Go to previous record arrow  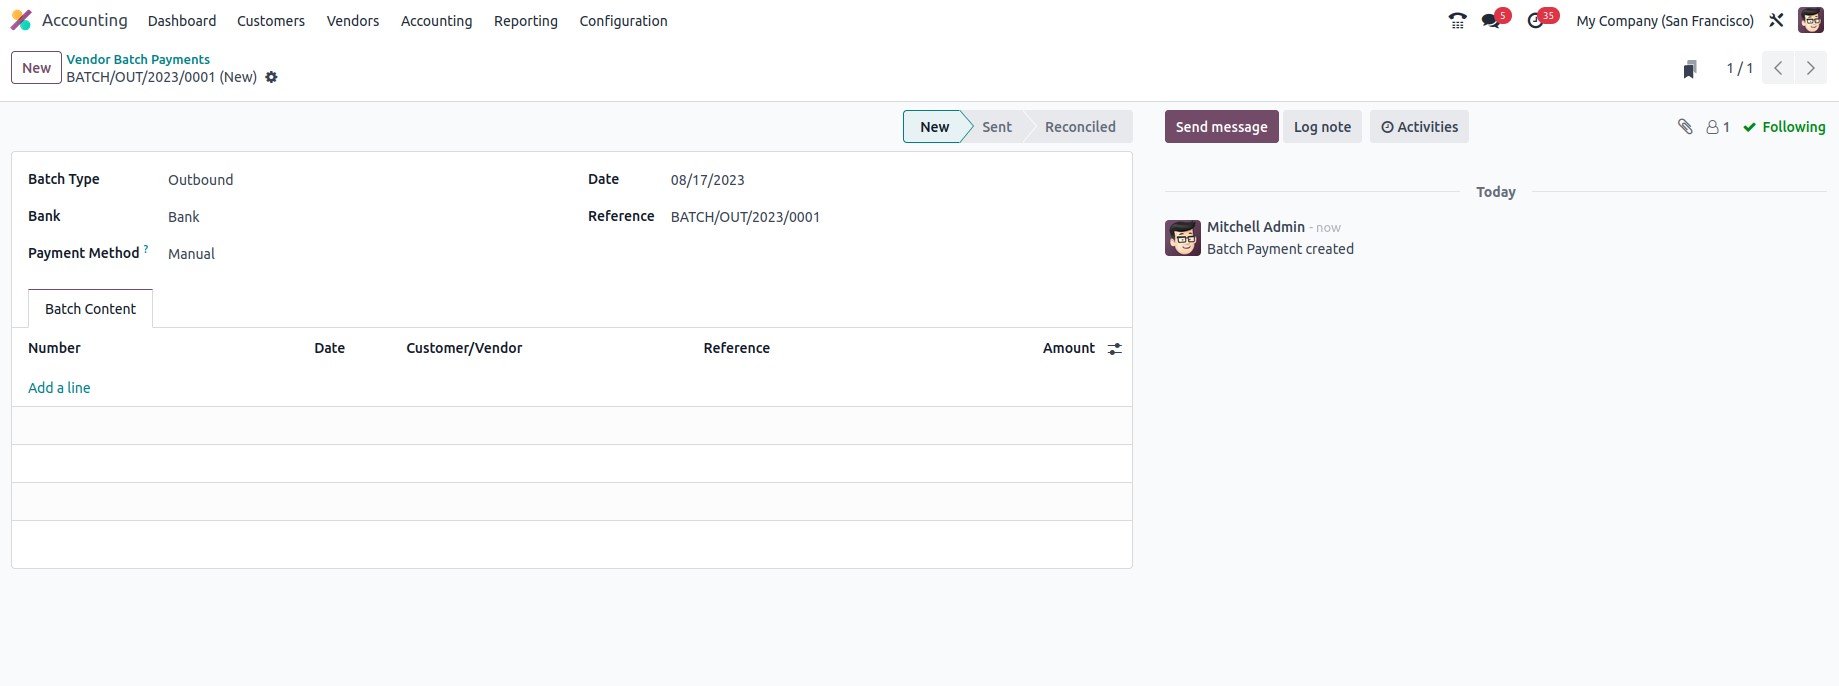click(x=1778, y=68)
